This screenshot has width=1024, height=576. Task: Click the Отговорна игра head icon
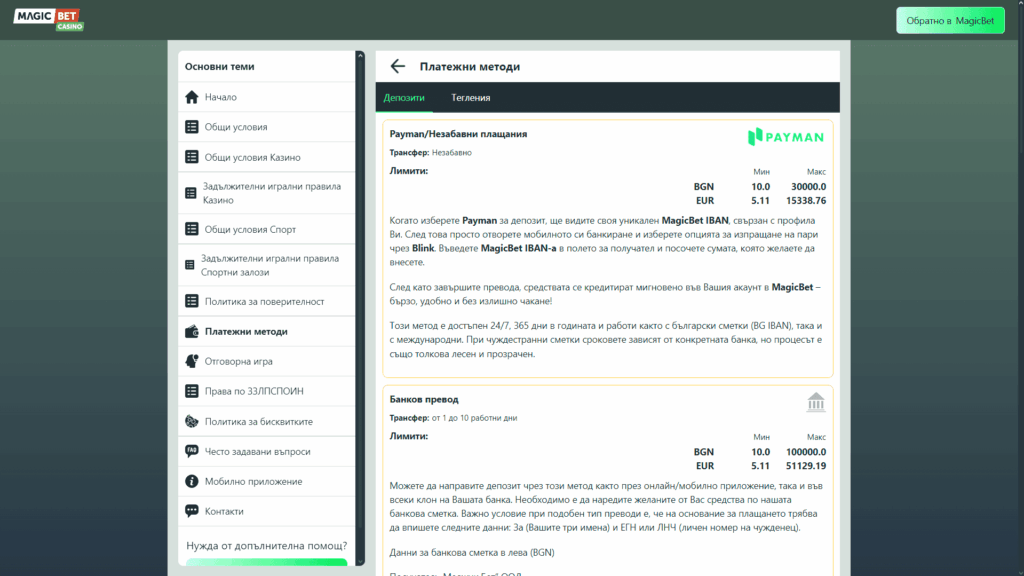click(x=192, y=361)
